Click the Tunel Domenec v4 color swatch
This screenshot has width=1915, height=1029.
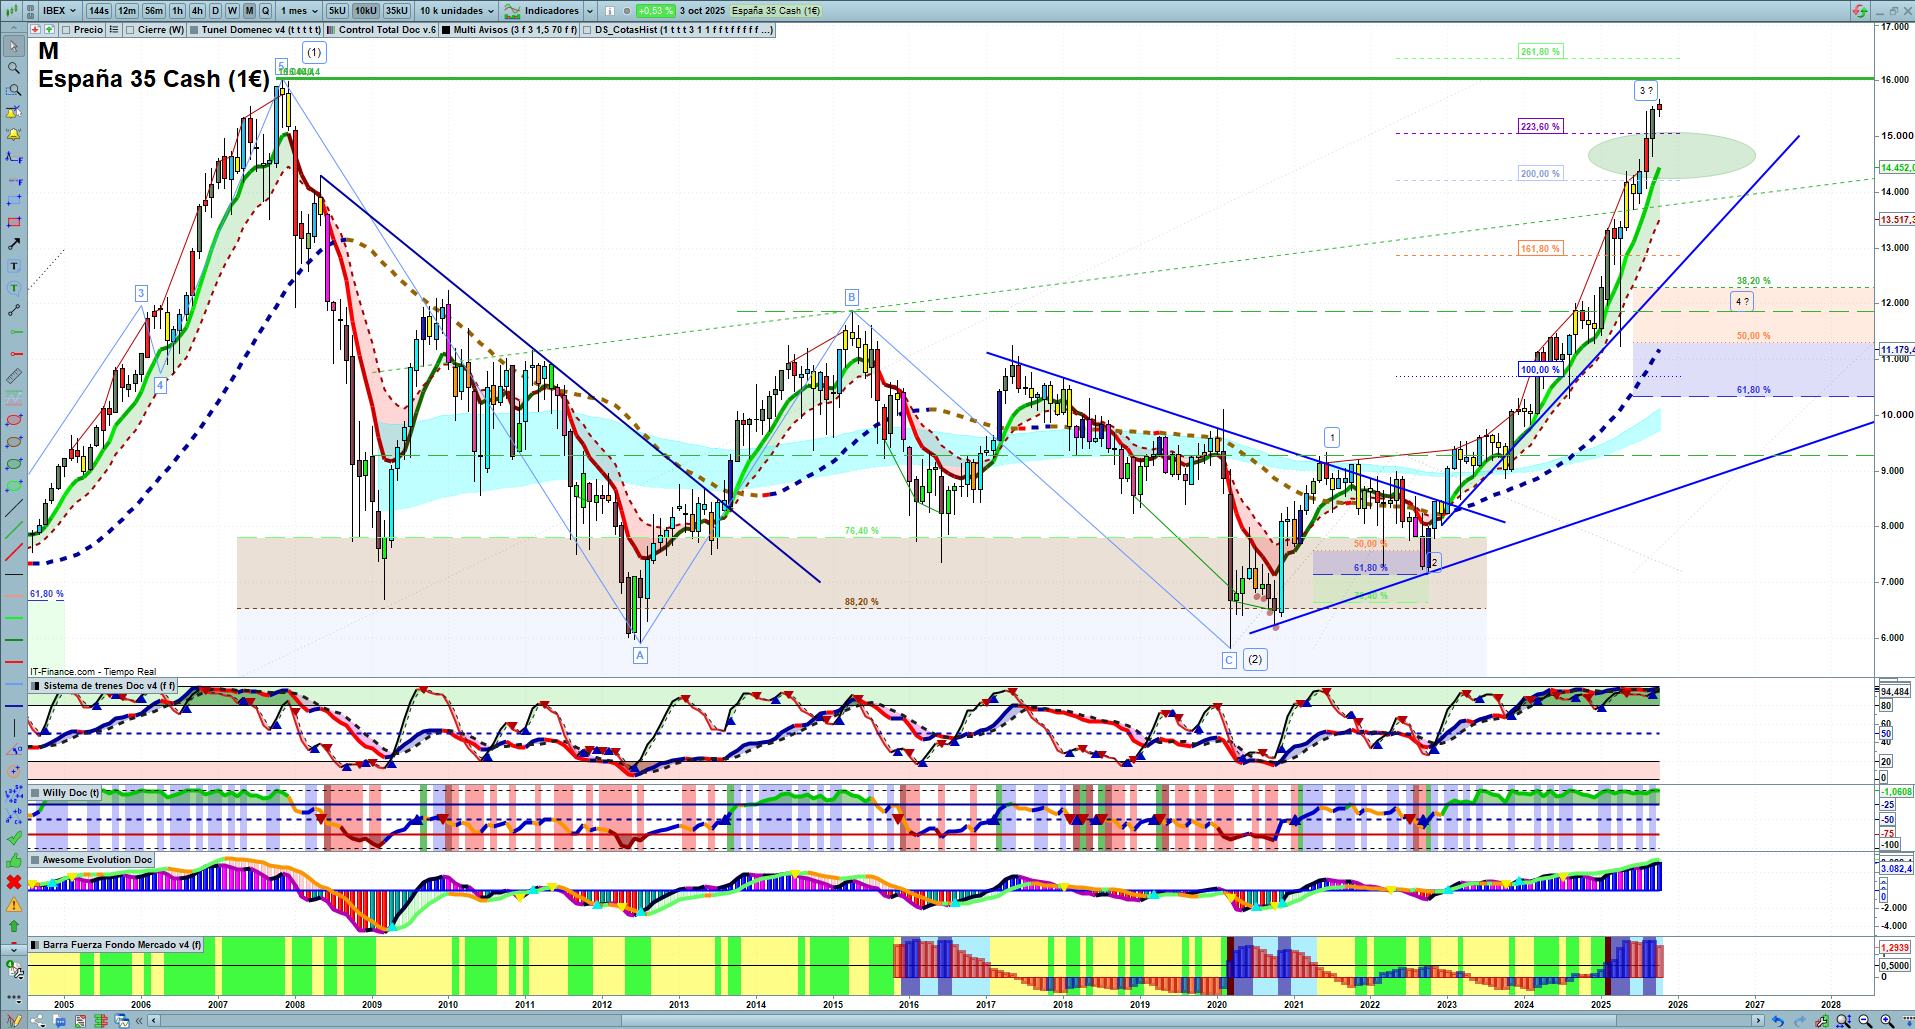coord(194,30)
